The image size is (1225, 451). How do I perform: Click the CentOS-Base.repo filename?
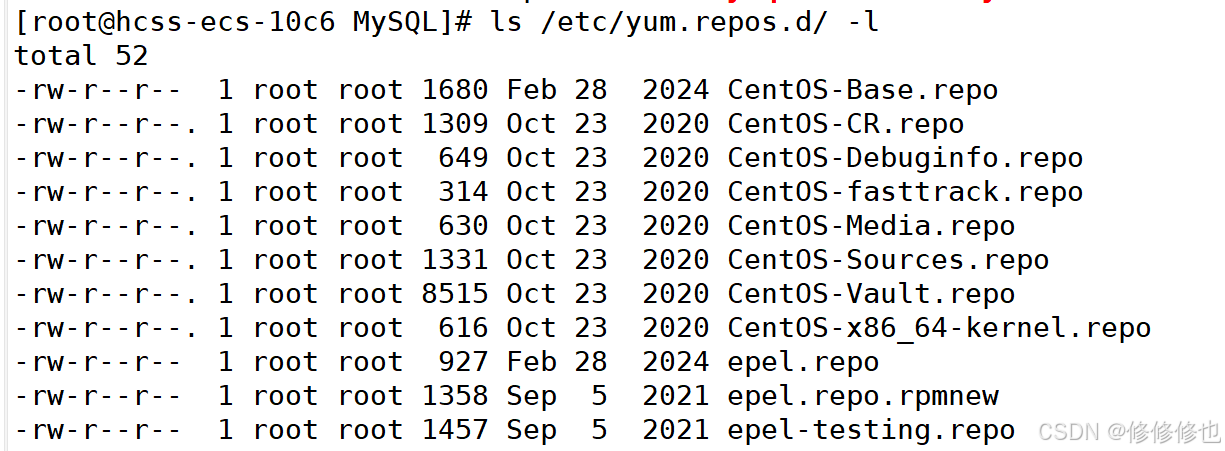[x=862, y=90]
